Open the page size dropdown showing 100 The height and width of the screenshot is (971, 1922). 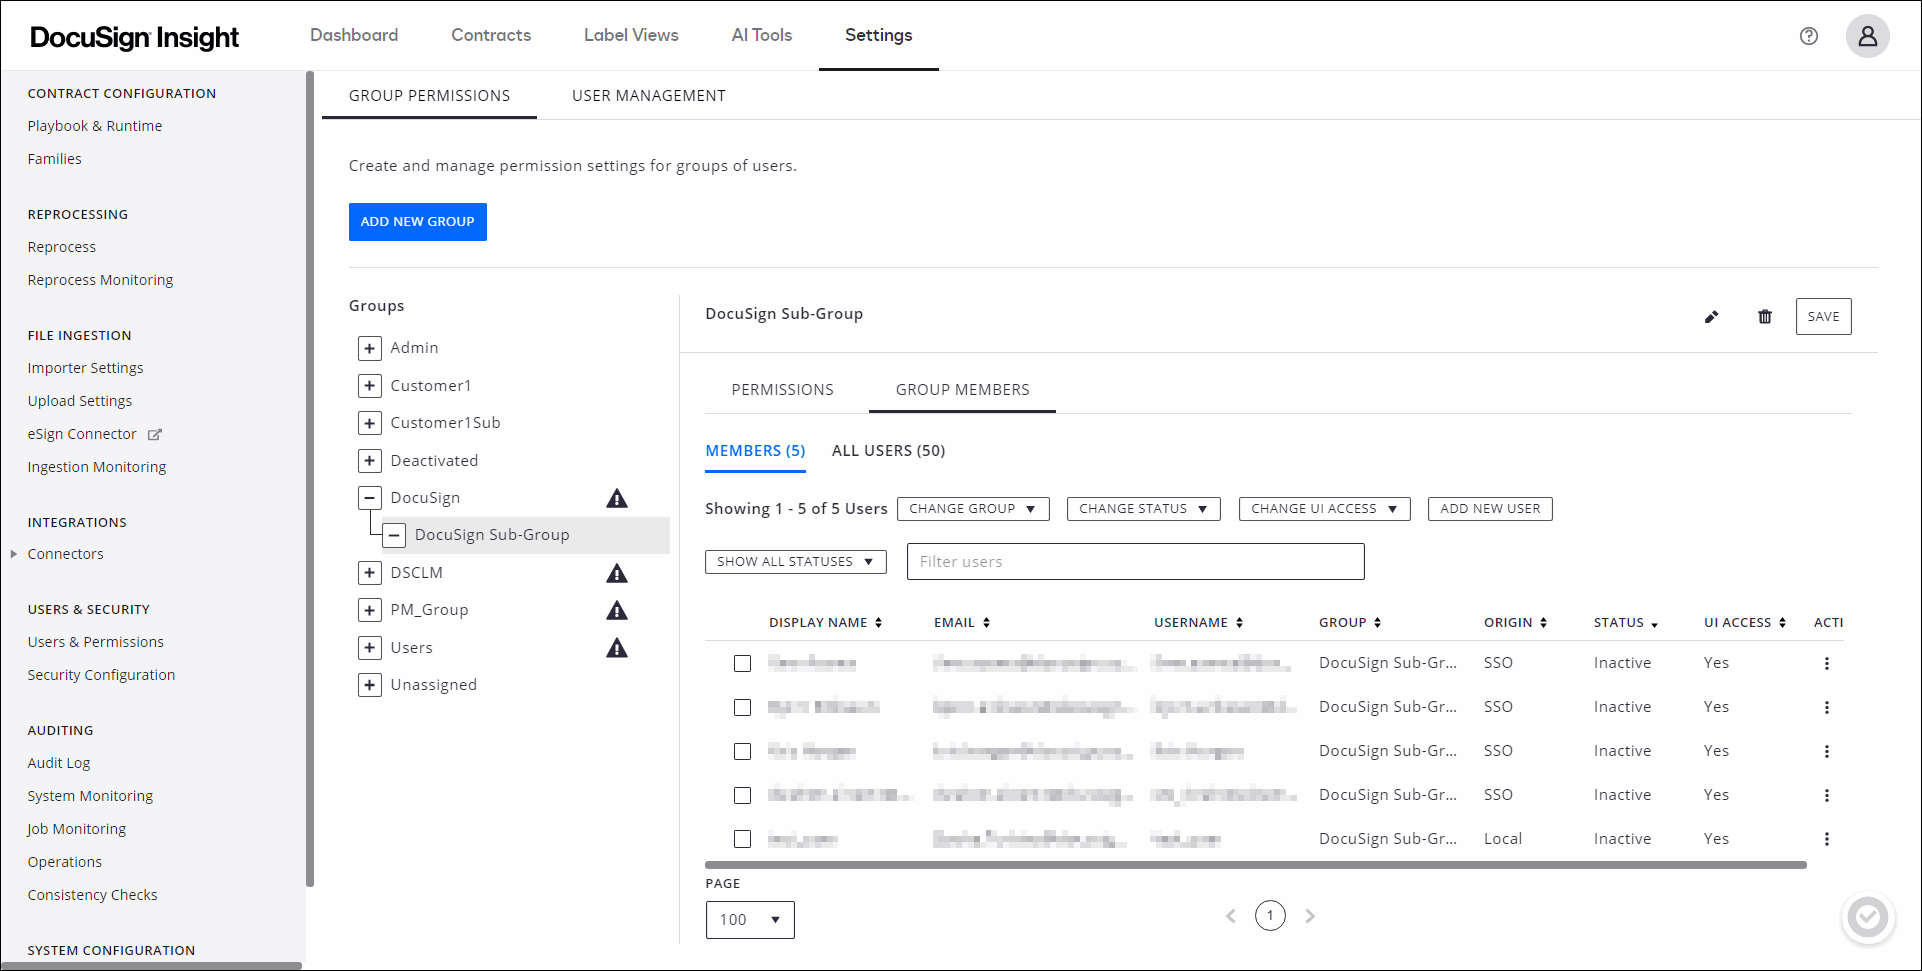750,920
